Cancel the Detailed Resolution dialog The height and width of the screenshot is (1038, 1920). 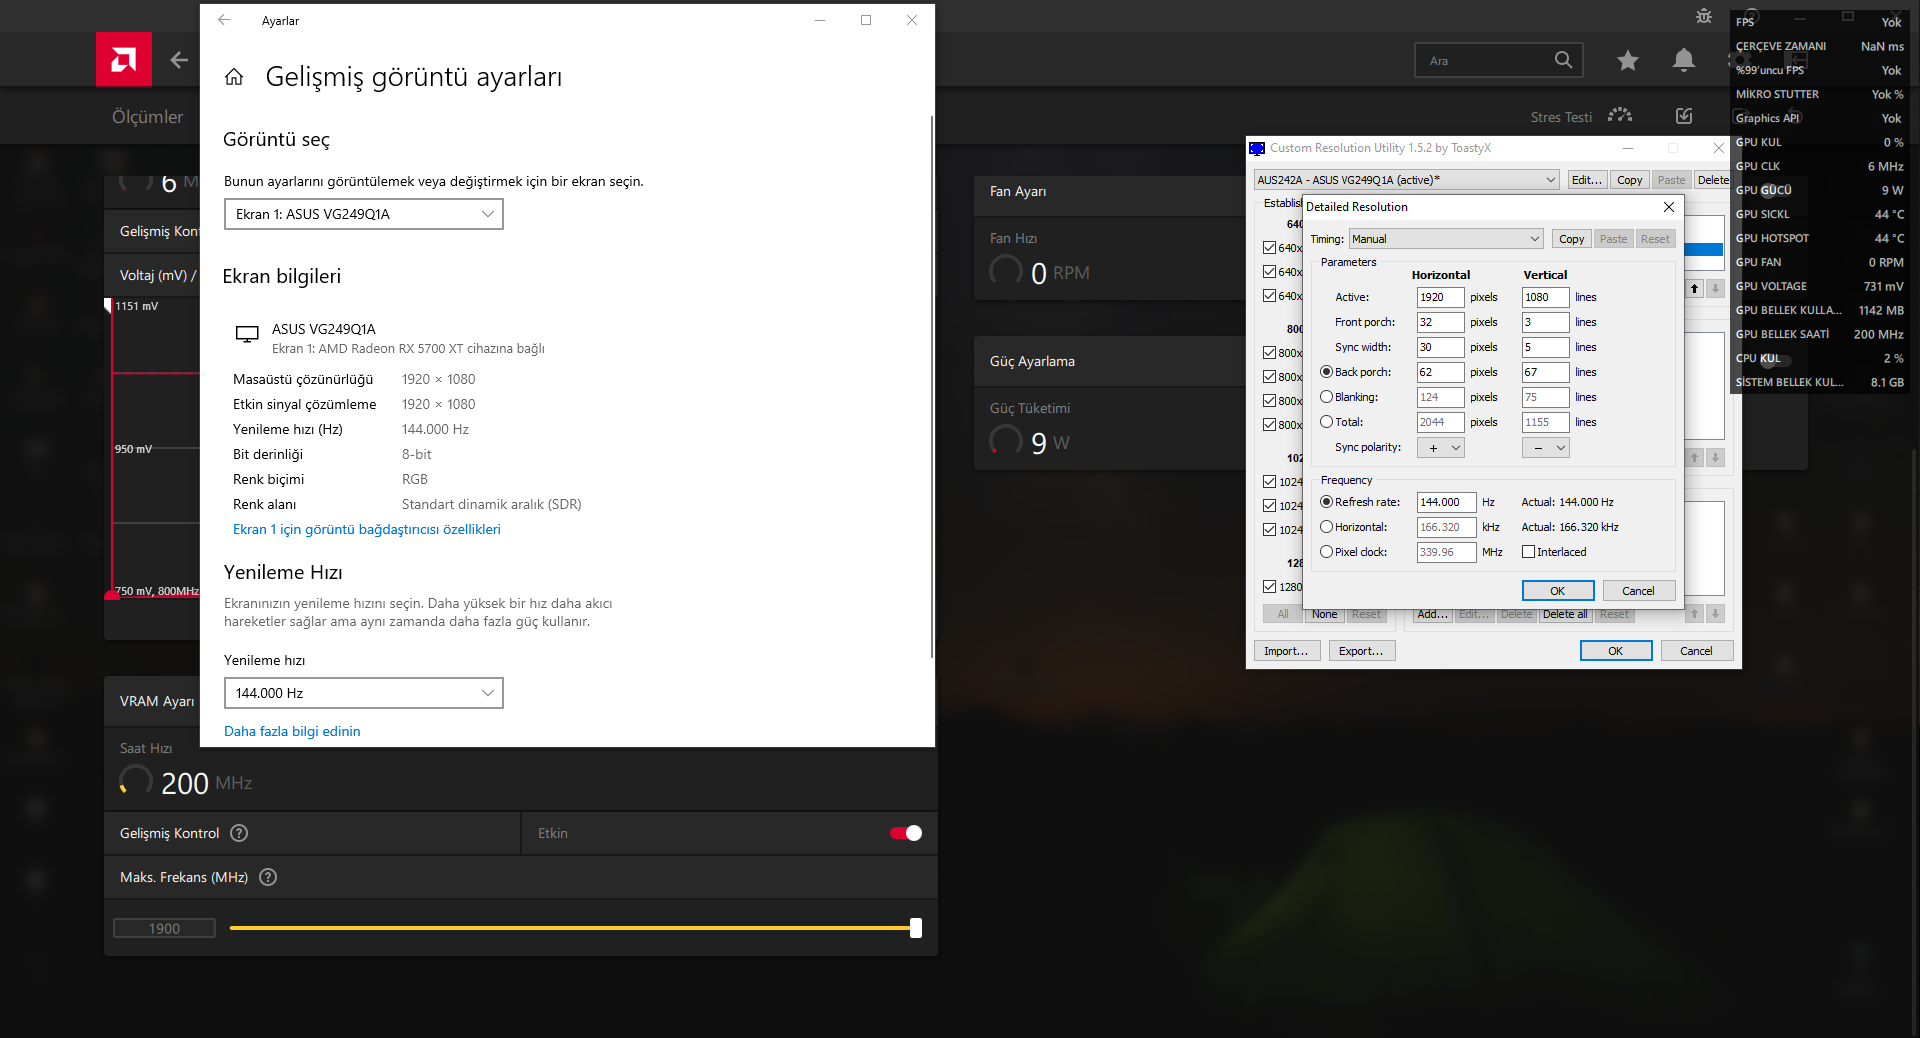coord(1638,591)
